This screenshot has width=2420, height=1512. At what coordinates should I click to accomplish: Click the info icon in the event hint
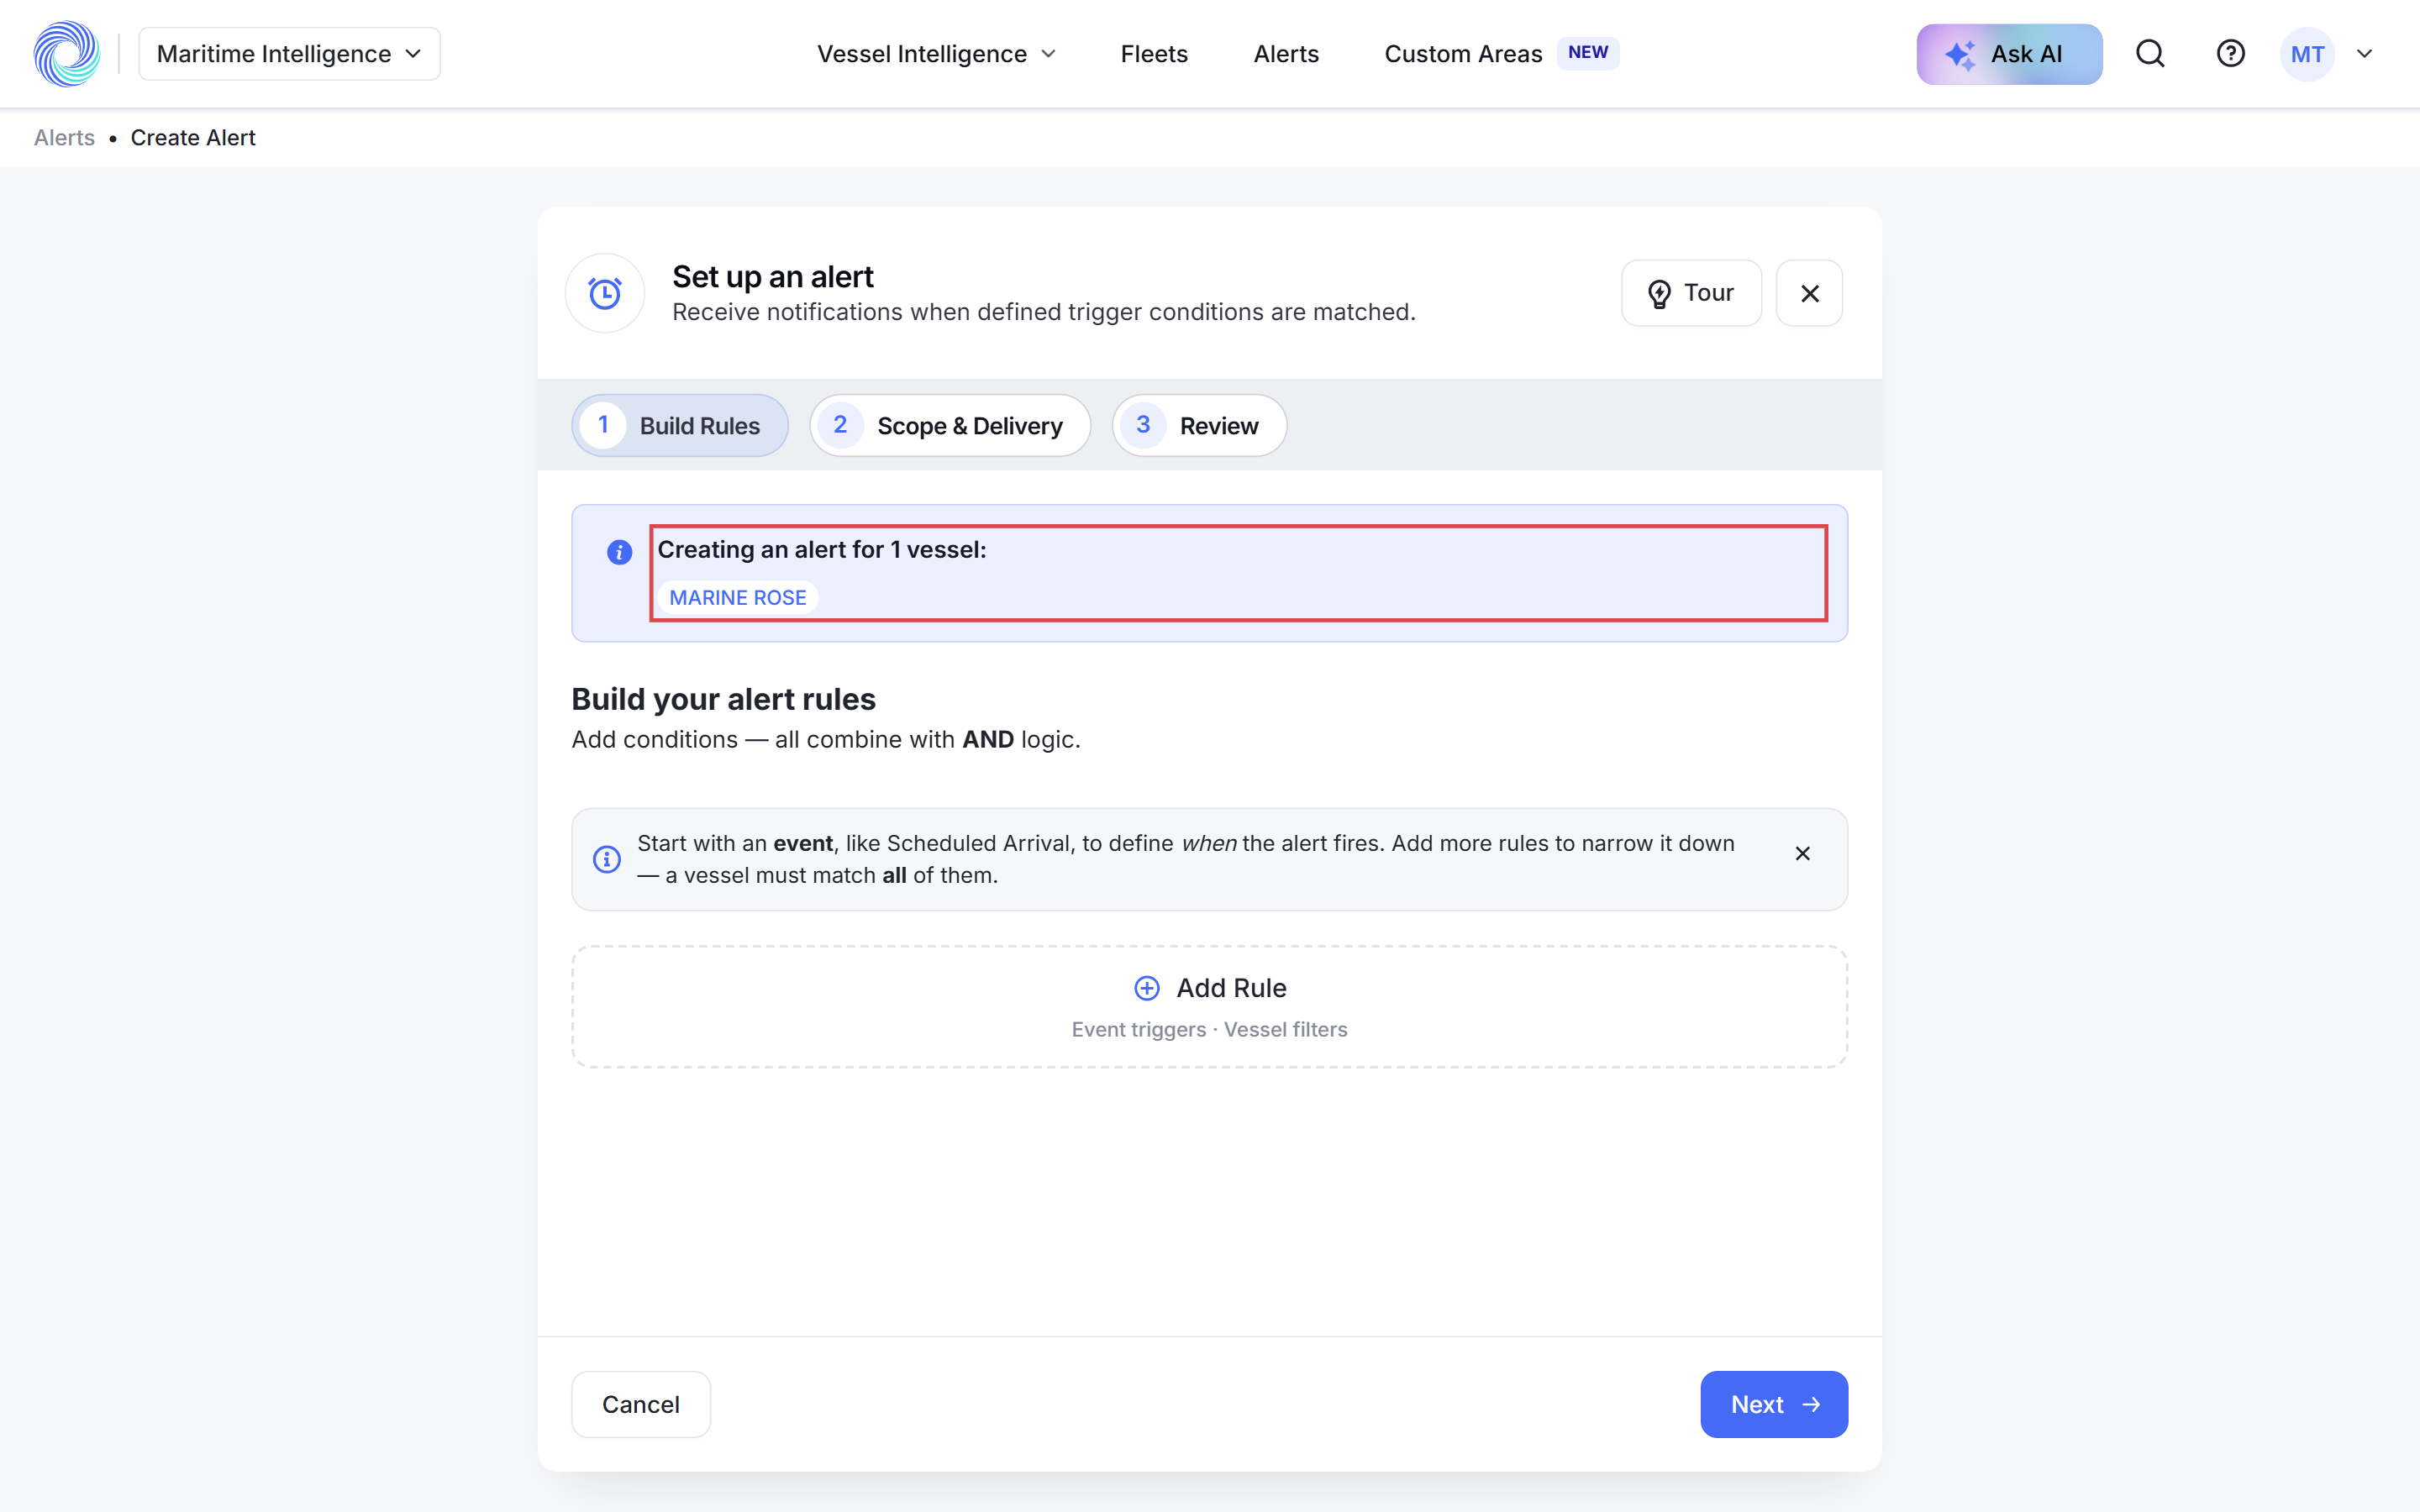coord(606,859)
